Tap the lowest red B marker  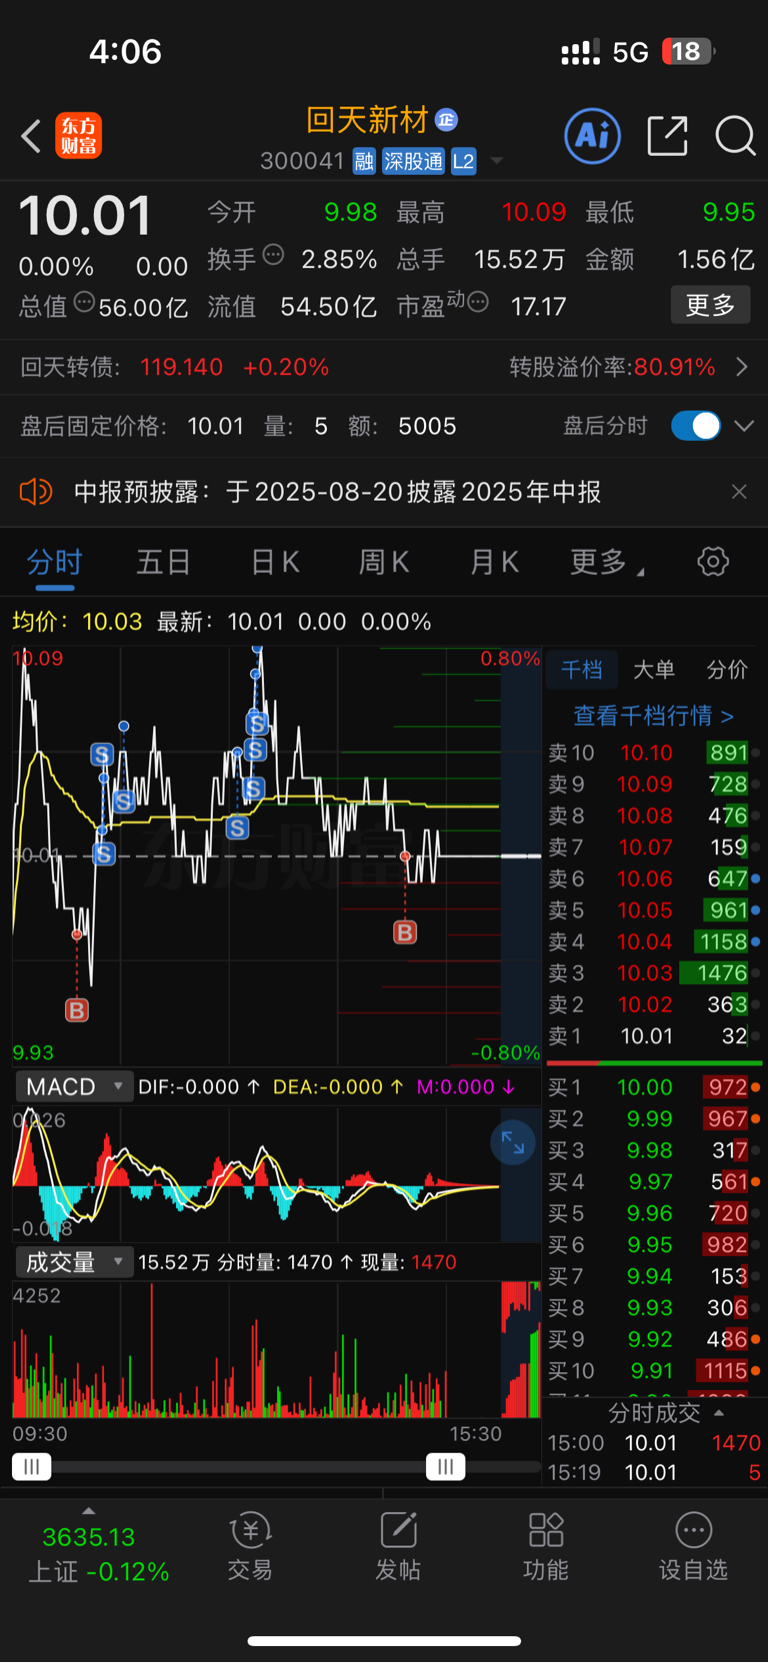pos(77,1010)
